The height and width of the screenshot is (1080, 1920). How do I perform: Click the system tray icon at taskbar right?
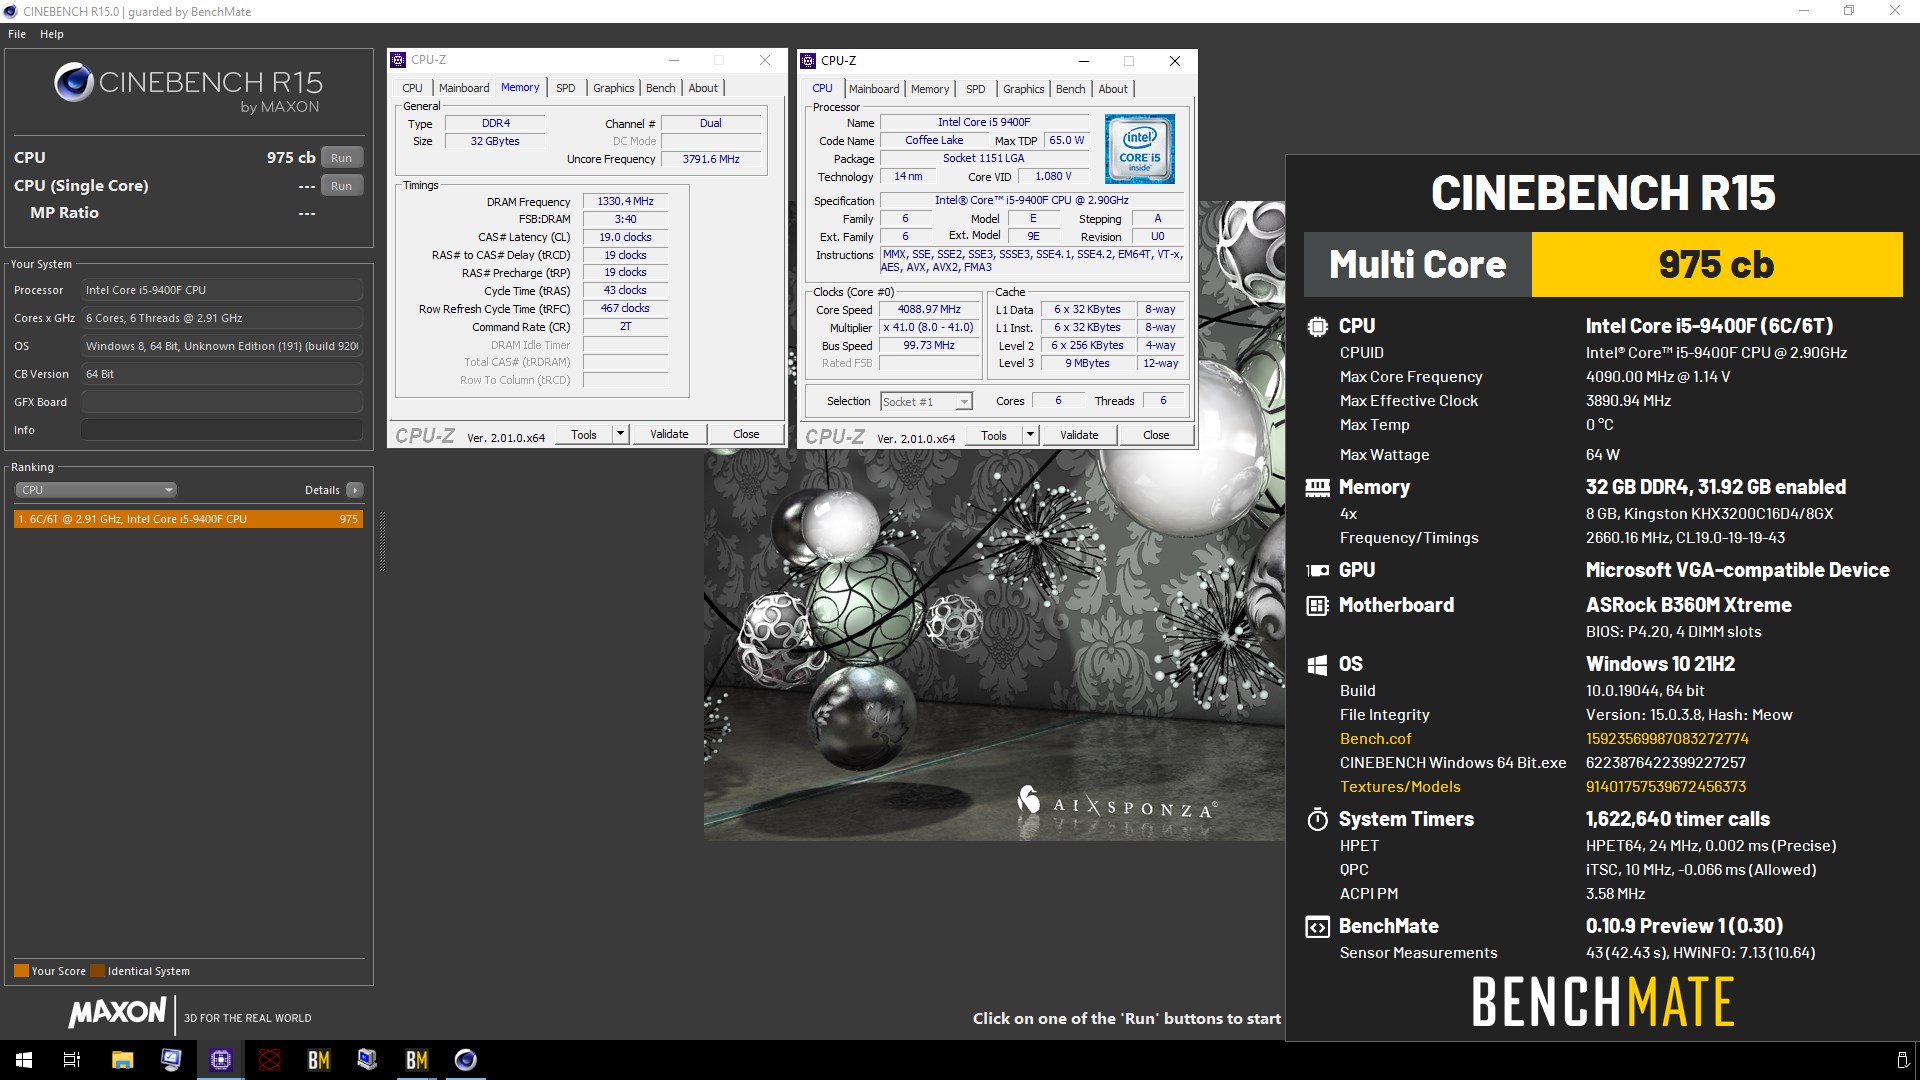tap(1902, 1060)
